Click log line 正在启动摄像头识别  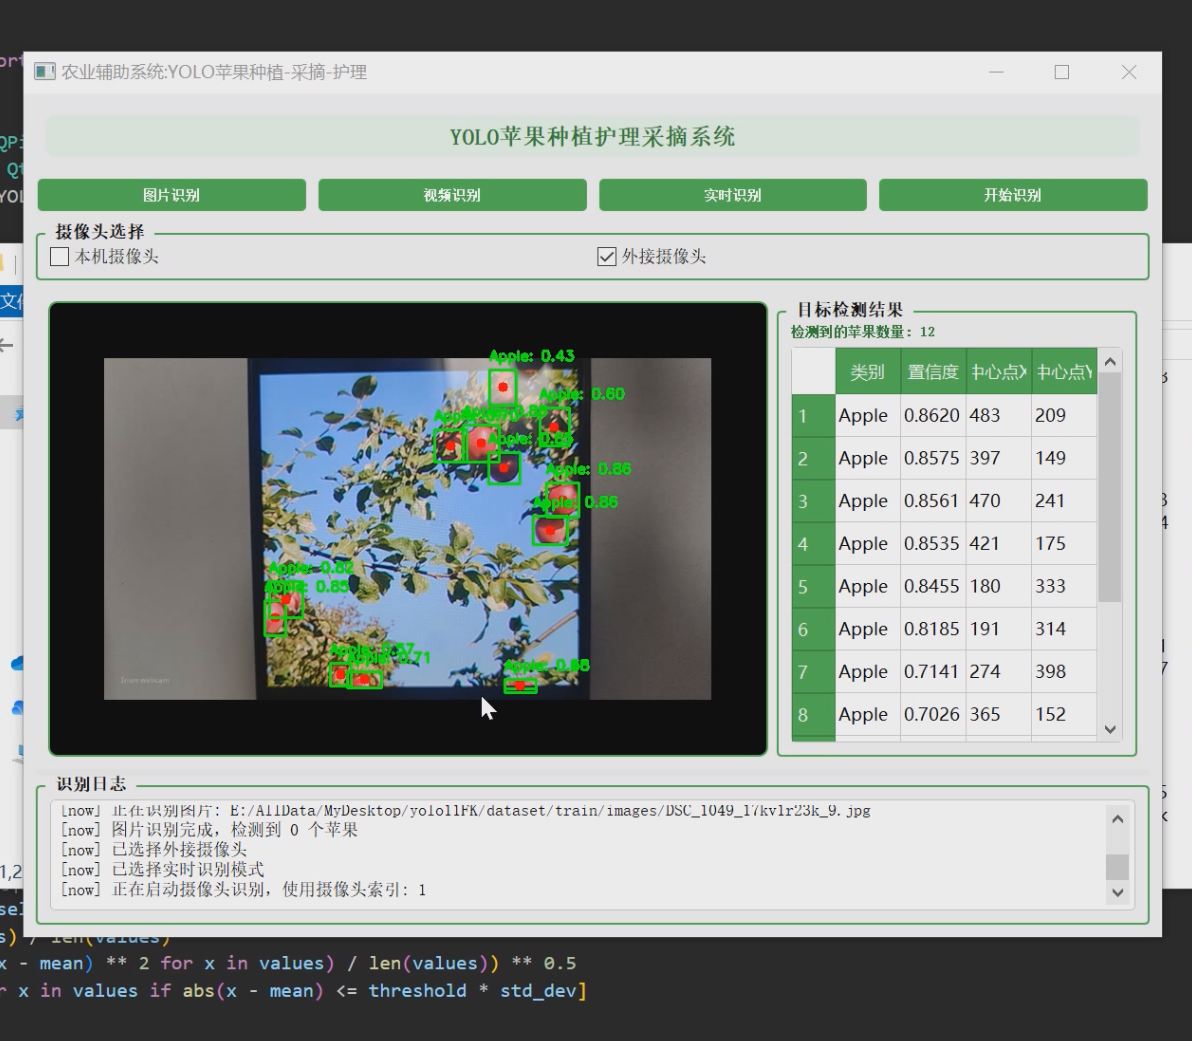coord(243,890)
